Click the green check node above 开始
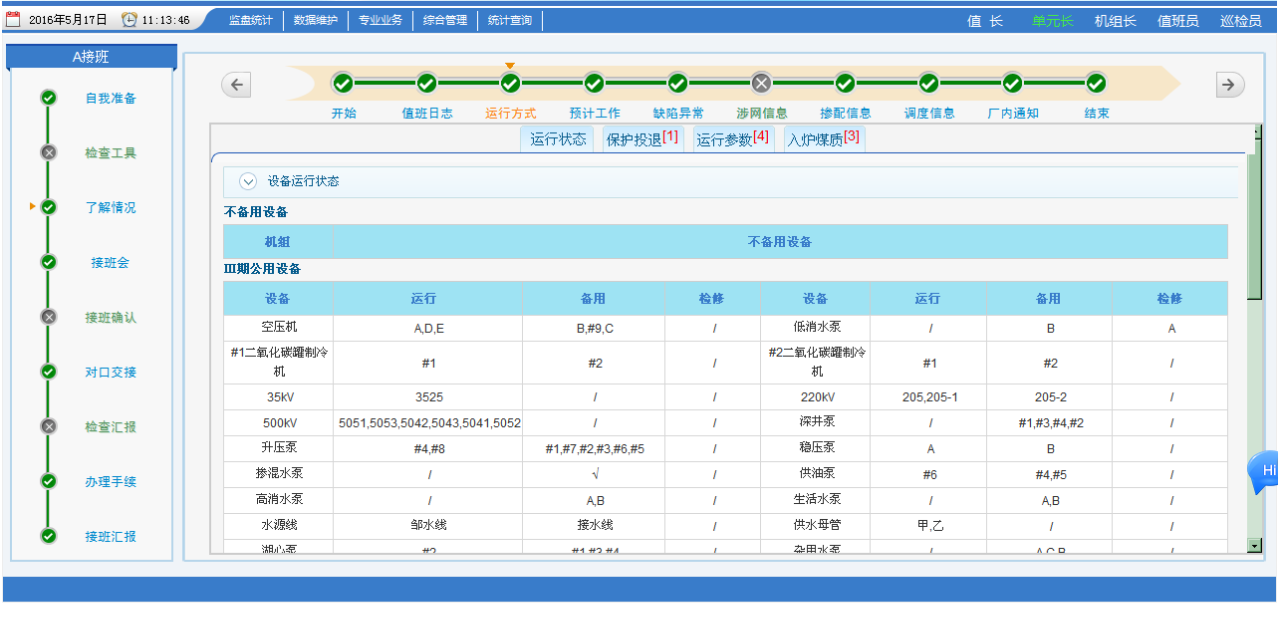Screen dimensions: 1280x625 [x=343, y=83]
